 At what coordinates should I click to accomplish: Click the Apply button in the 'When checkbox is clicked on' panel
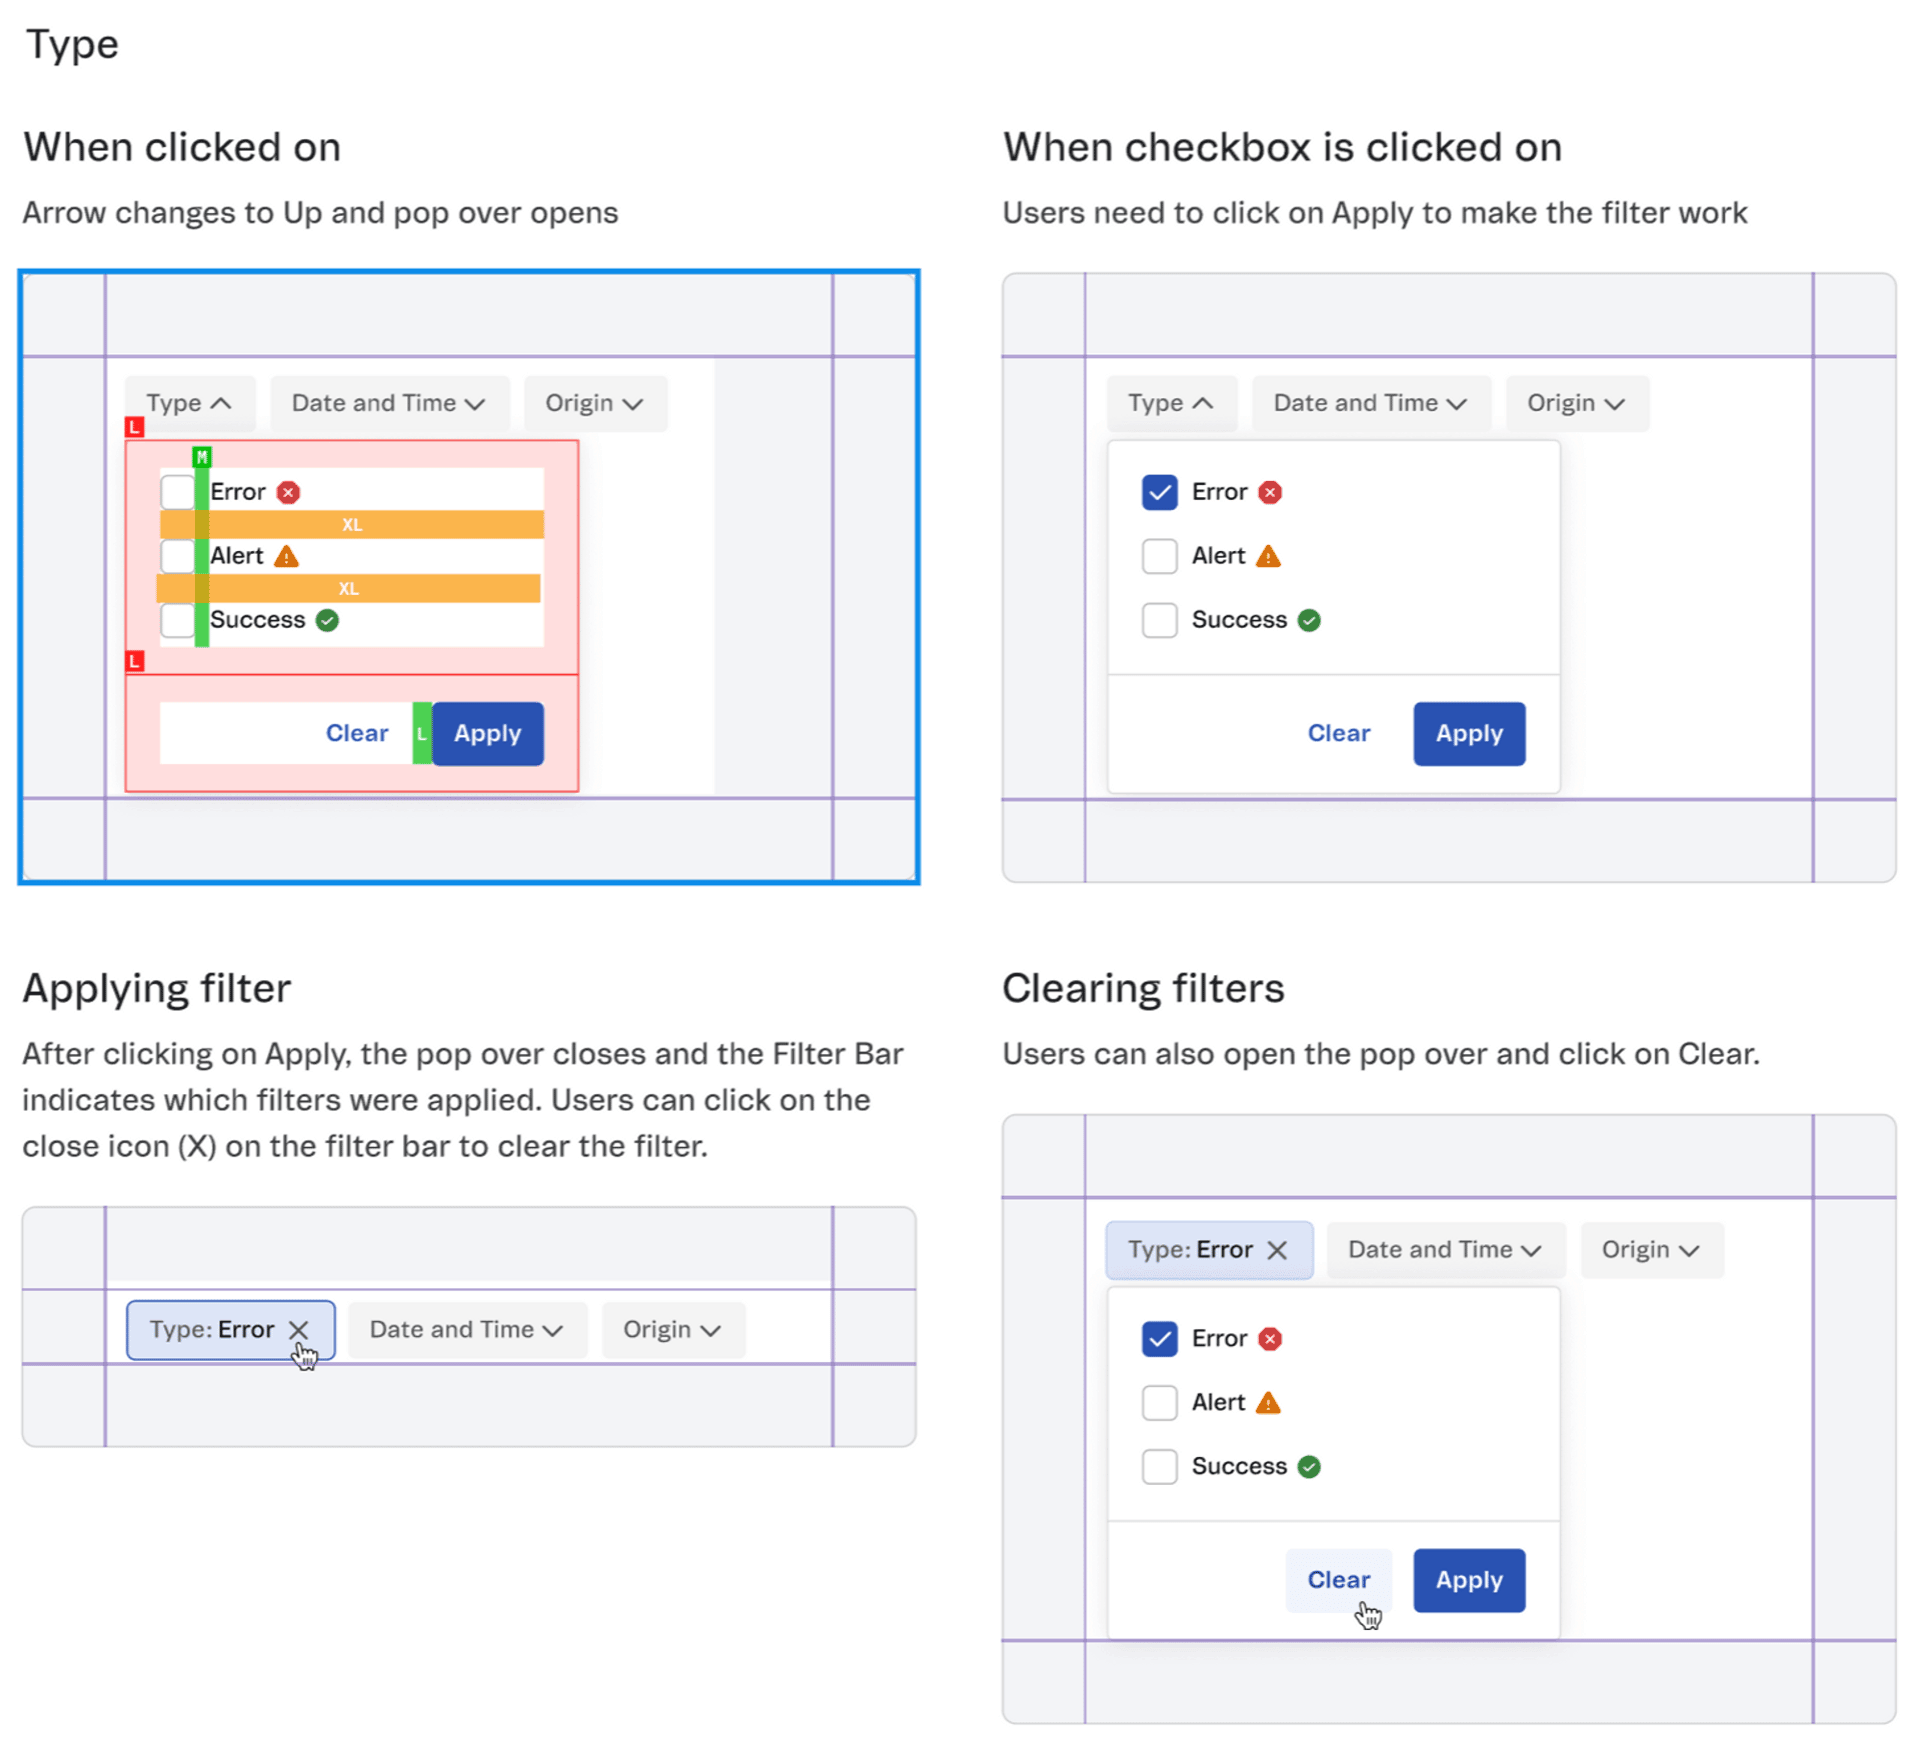click(x=1469, y=733)
